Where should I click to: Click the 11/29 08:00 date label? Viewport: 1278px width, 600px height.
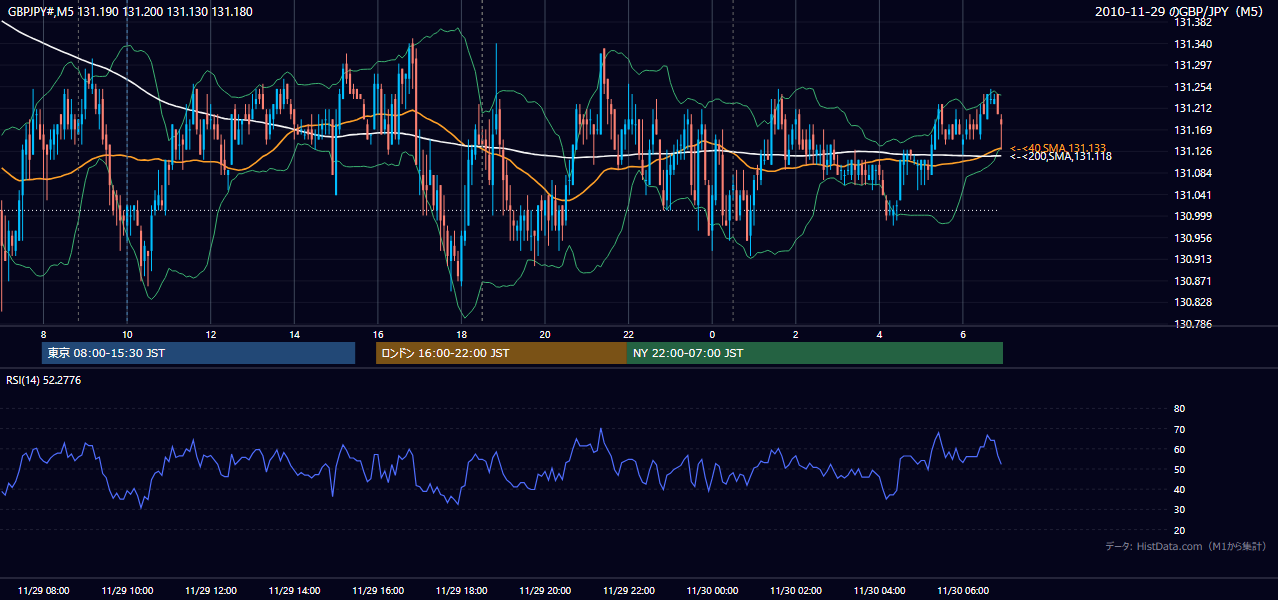pyautogui.click(x=43, y=591)
